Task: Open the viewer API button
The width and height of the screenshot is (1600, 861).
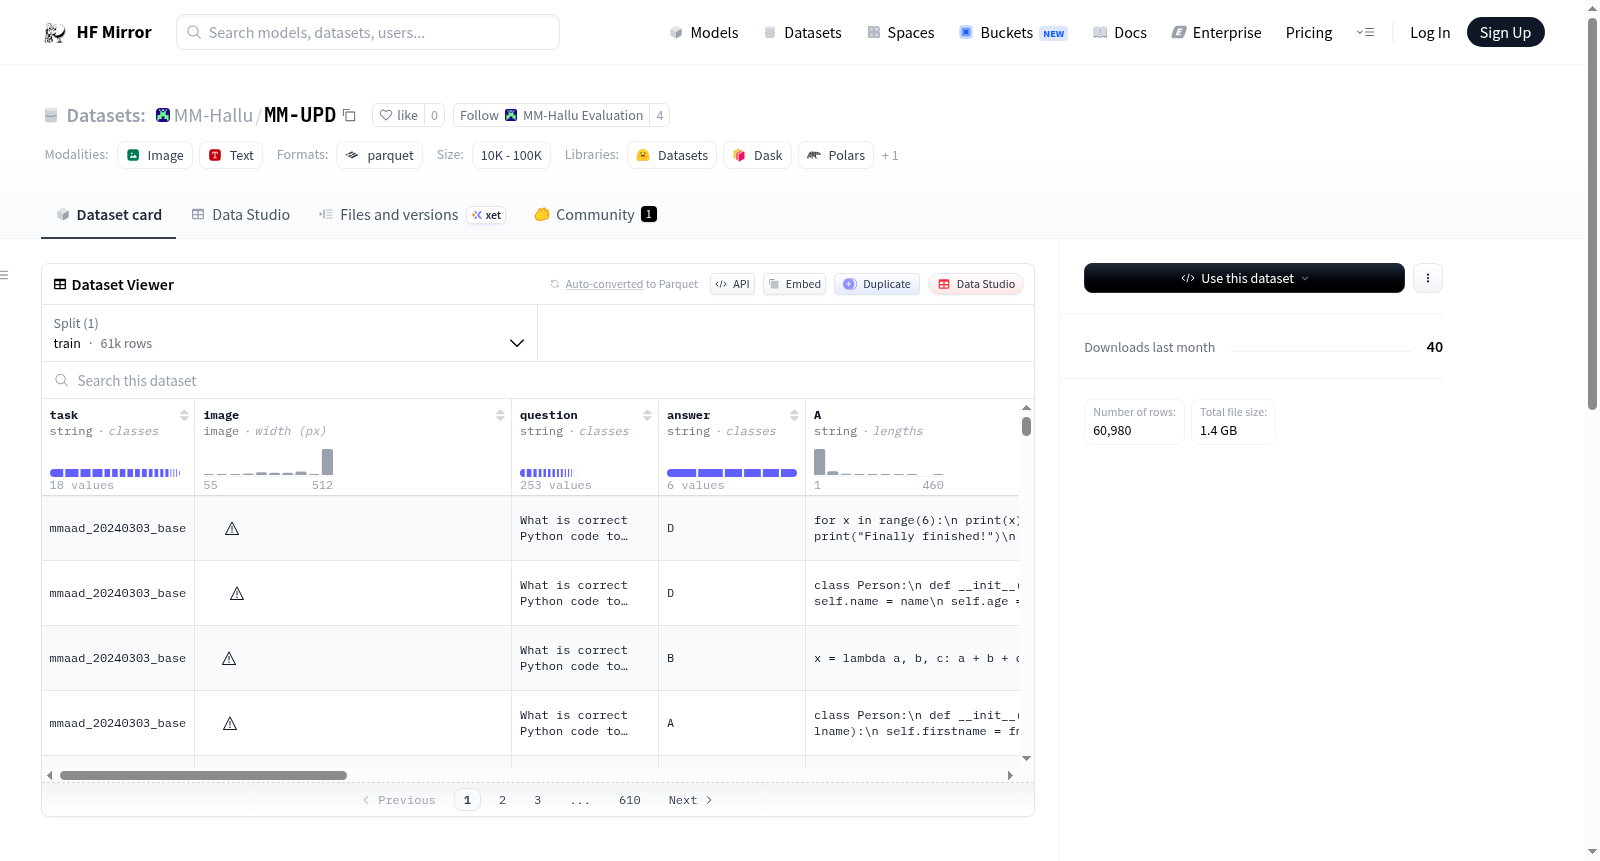Action: click(732, 284)
